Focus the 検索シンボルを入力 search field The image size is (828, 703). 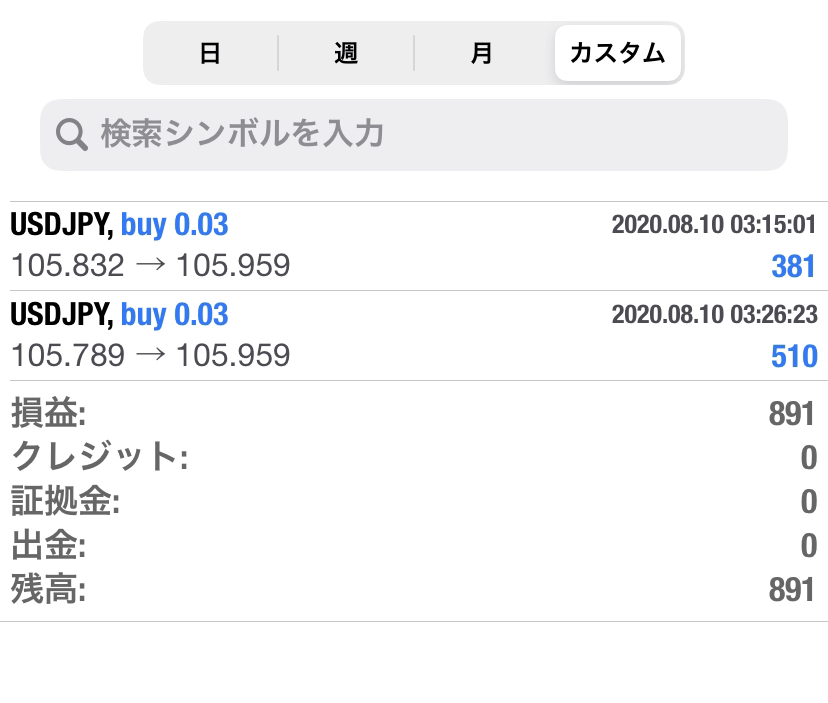point(414,135)
